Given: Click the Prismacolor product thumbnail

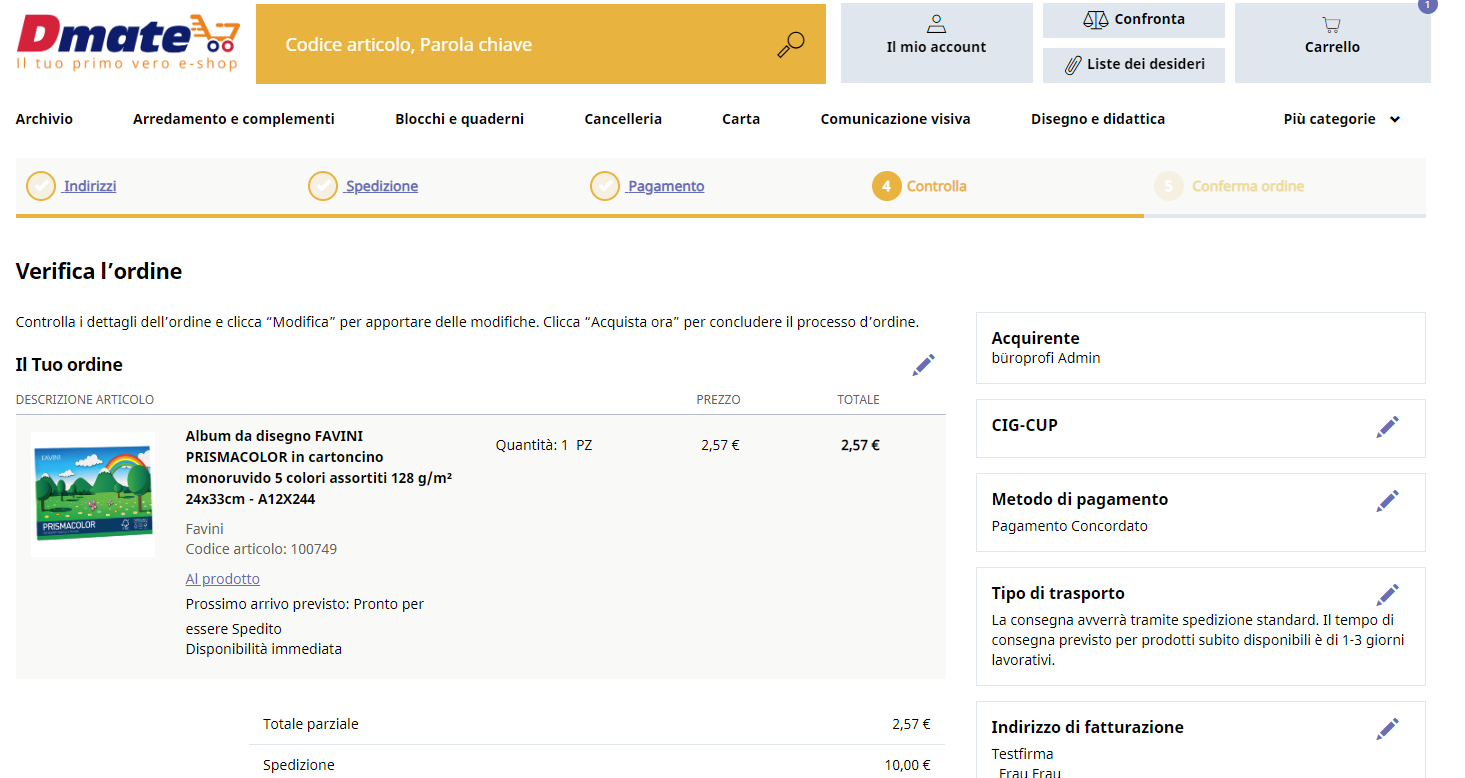Looking at the screenshot, I should (93, 495).
